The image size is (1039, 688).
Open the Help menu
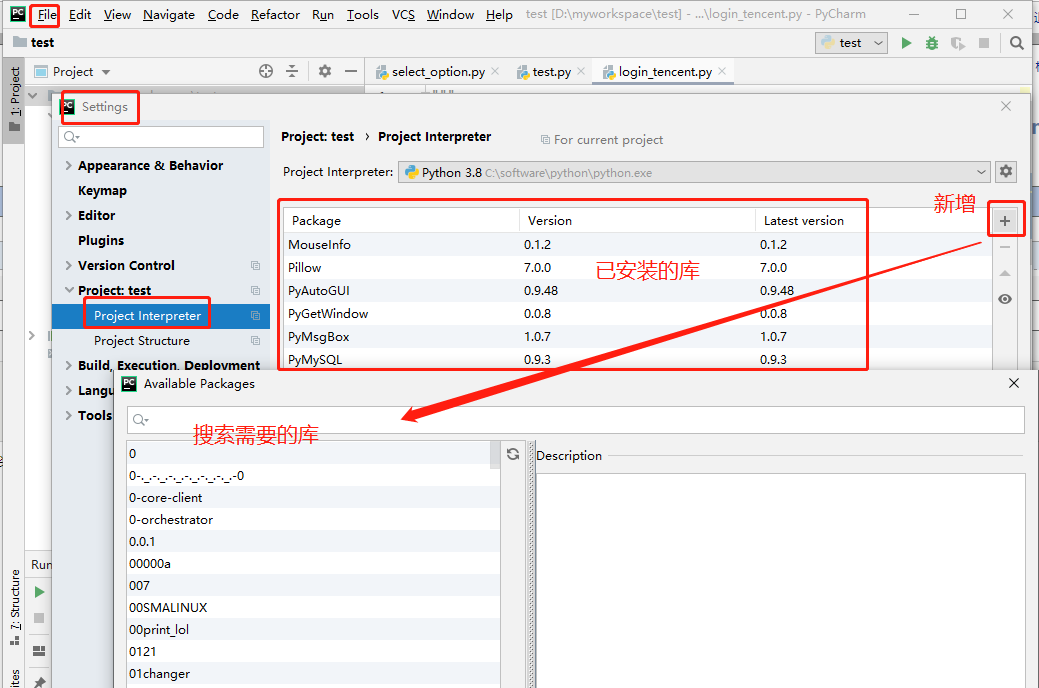(499, 15)
